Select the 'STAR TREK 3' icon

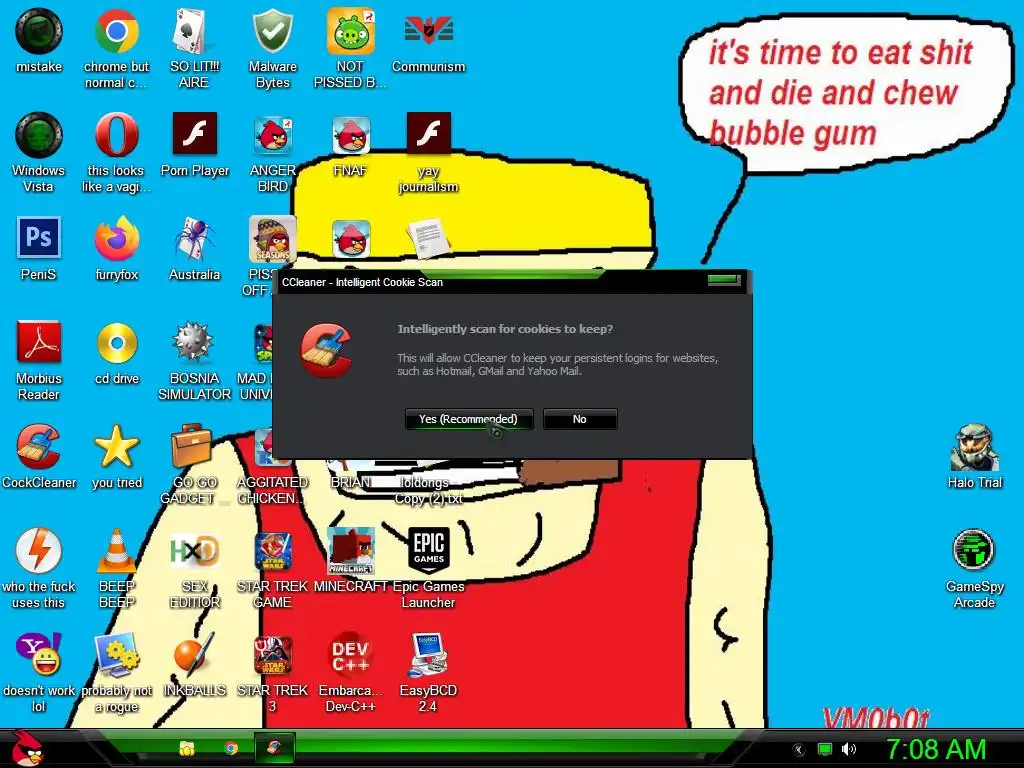pos(272,672)
